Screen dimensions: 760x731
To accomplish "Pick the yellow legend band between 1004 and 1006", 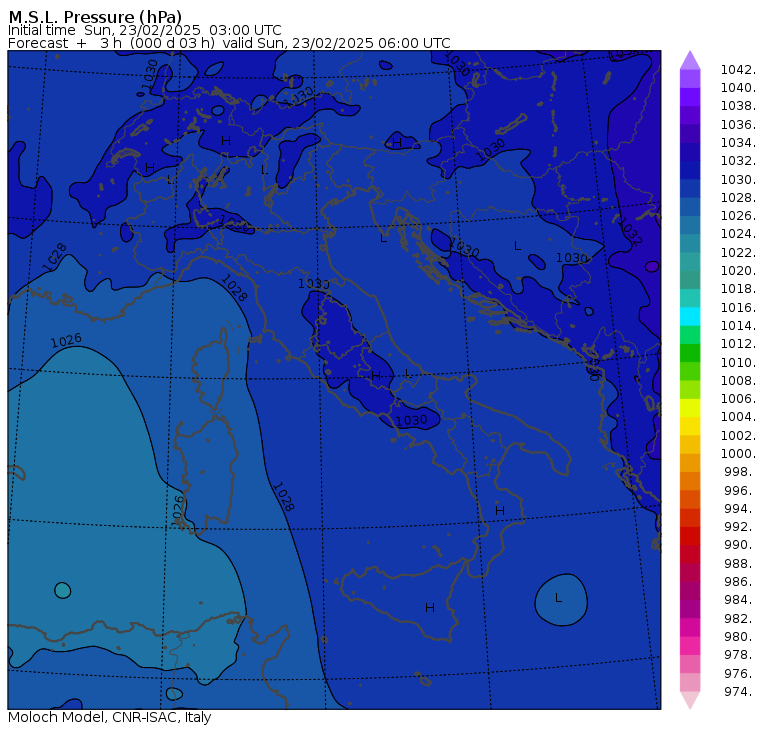I will tap(690, 408).
